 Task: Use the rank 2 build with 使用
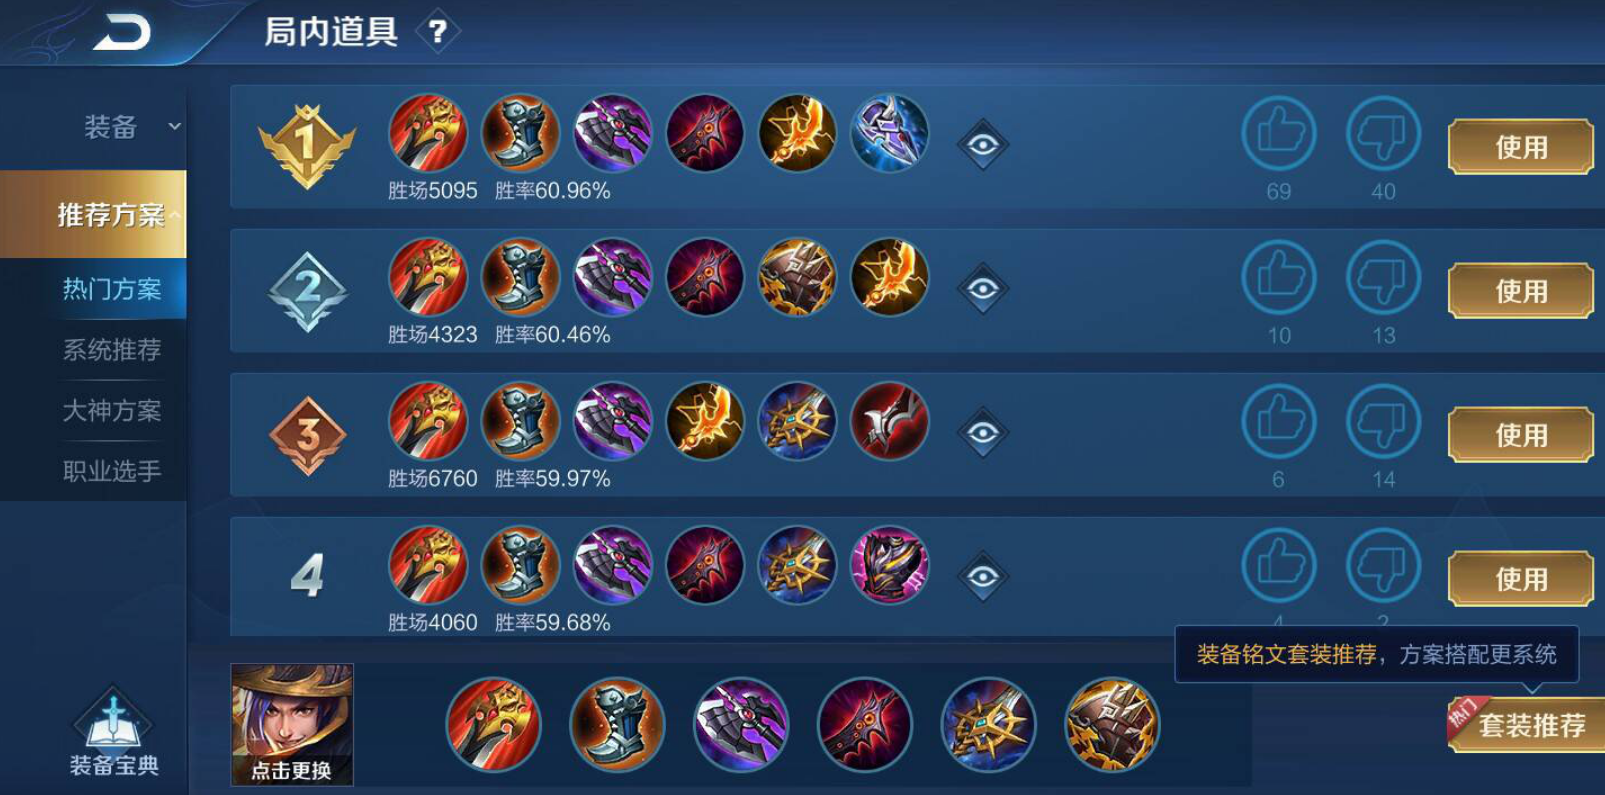[x=1521, y=291]
